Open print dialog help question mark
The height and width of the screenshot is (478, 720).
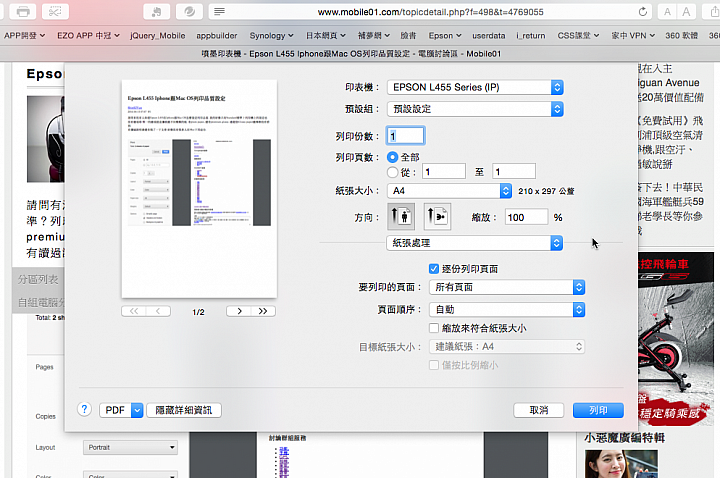(x=84, y=409)
